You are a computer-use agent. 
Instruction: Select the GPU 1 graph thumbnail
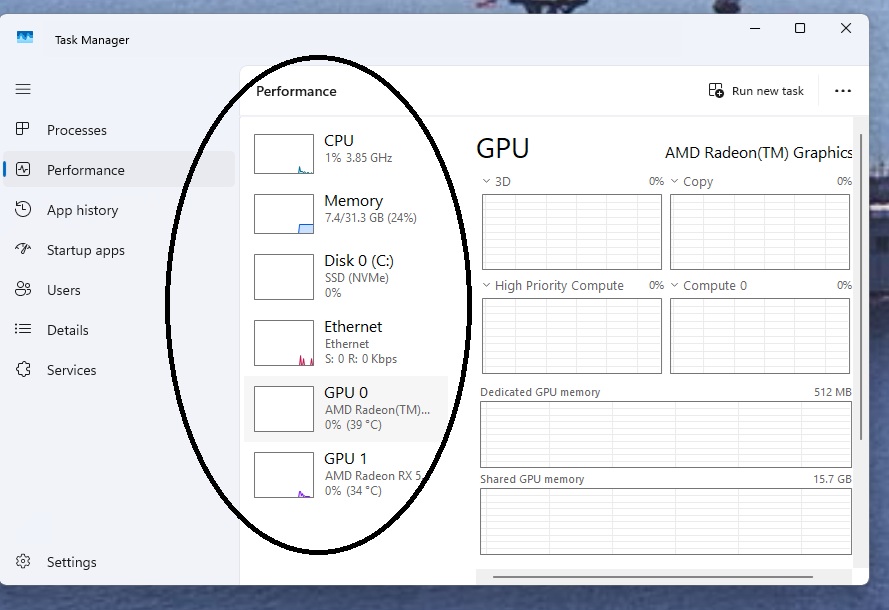283,475
